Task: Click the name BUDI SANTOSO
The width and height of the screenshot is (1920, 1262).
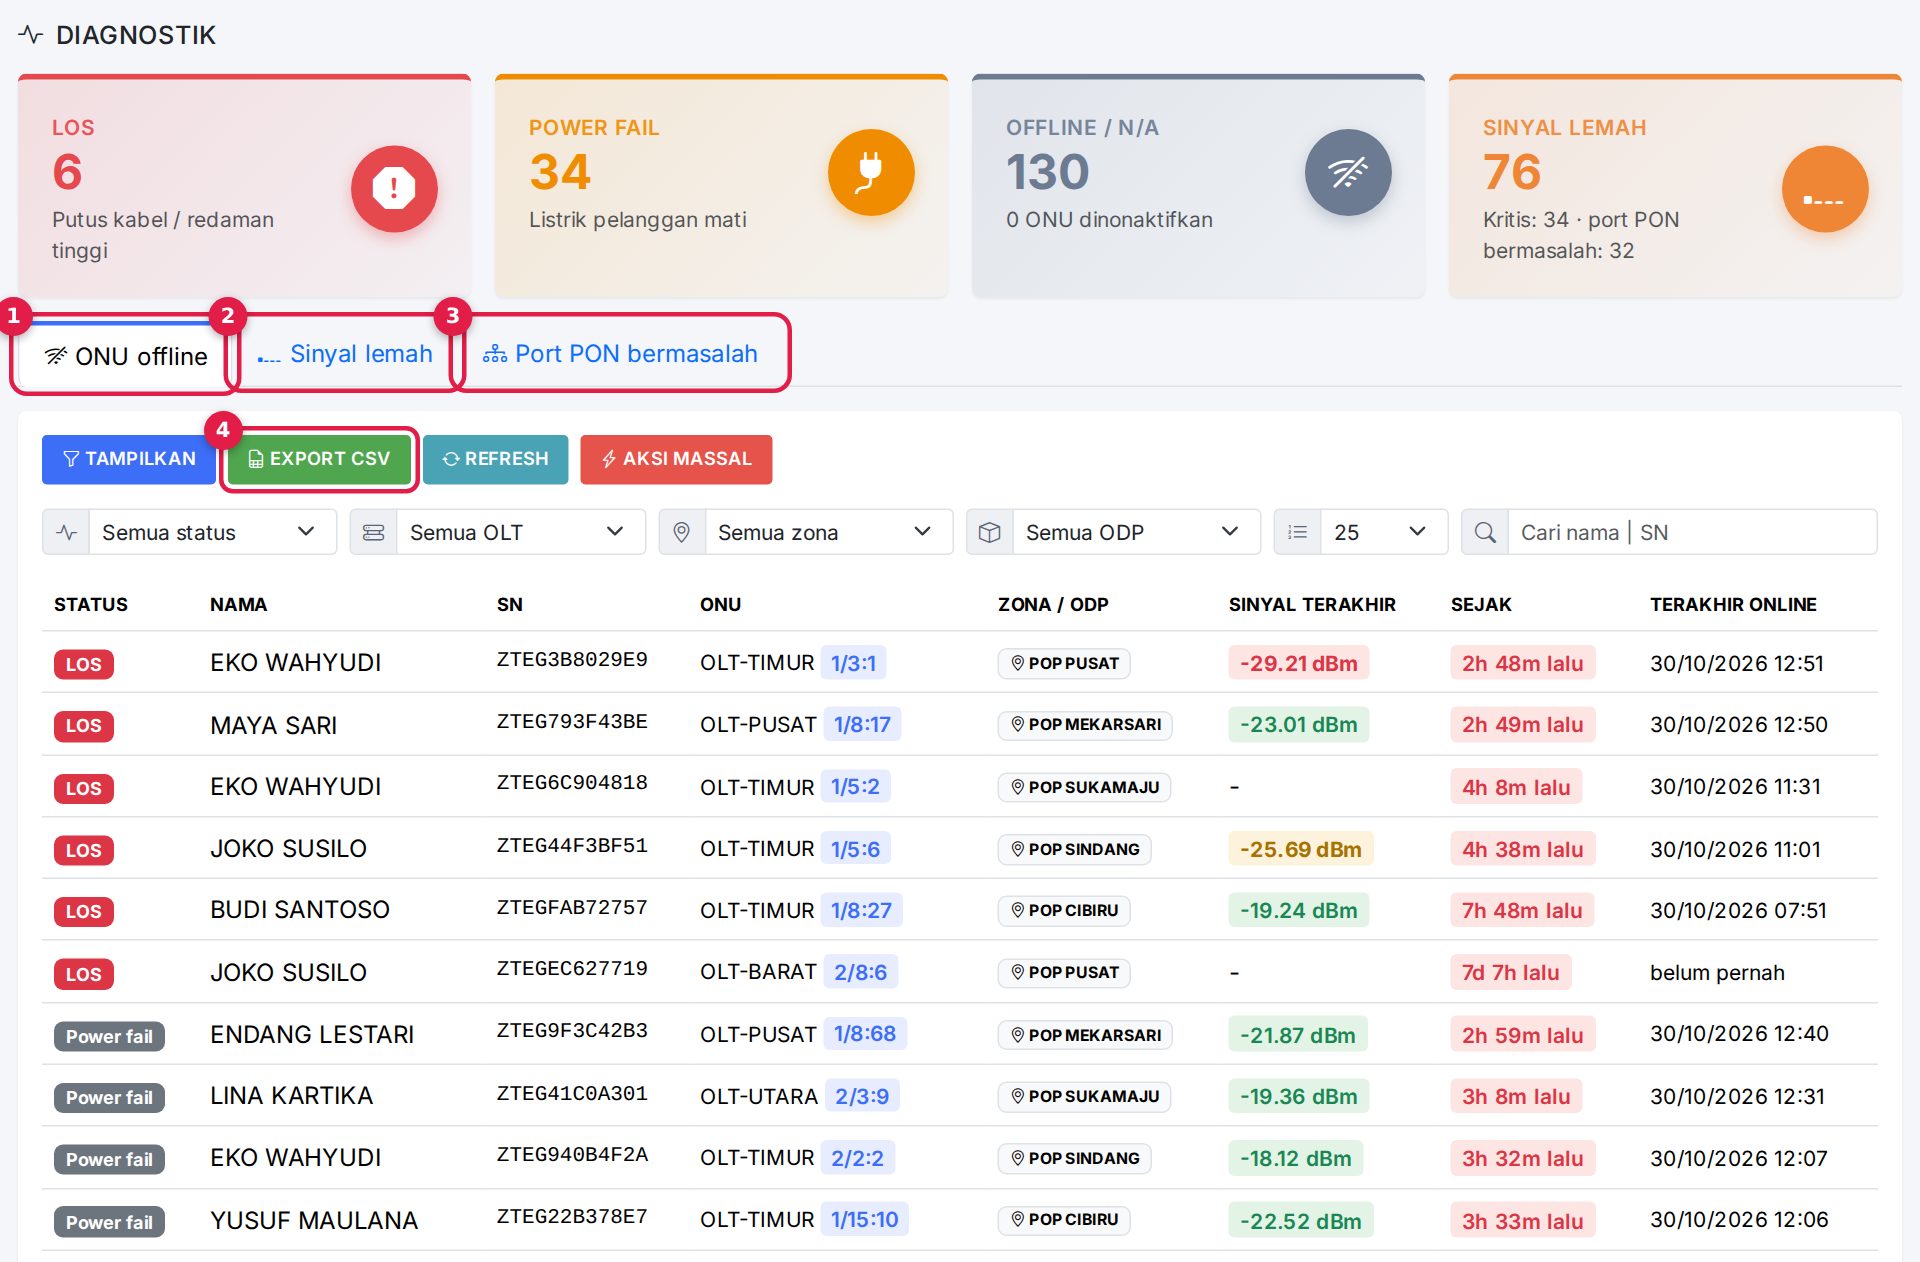Action: (x=300, y=910)
